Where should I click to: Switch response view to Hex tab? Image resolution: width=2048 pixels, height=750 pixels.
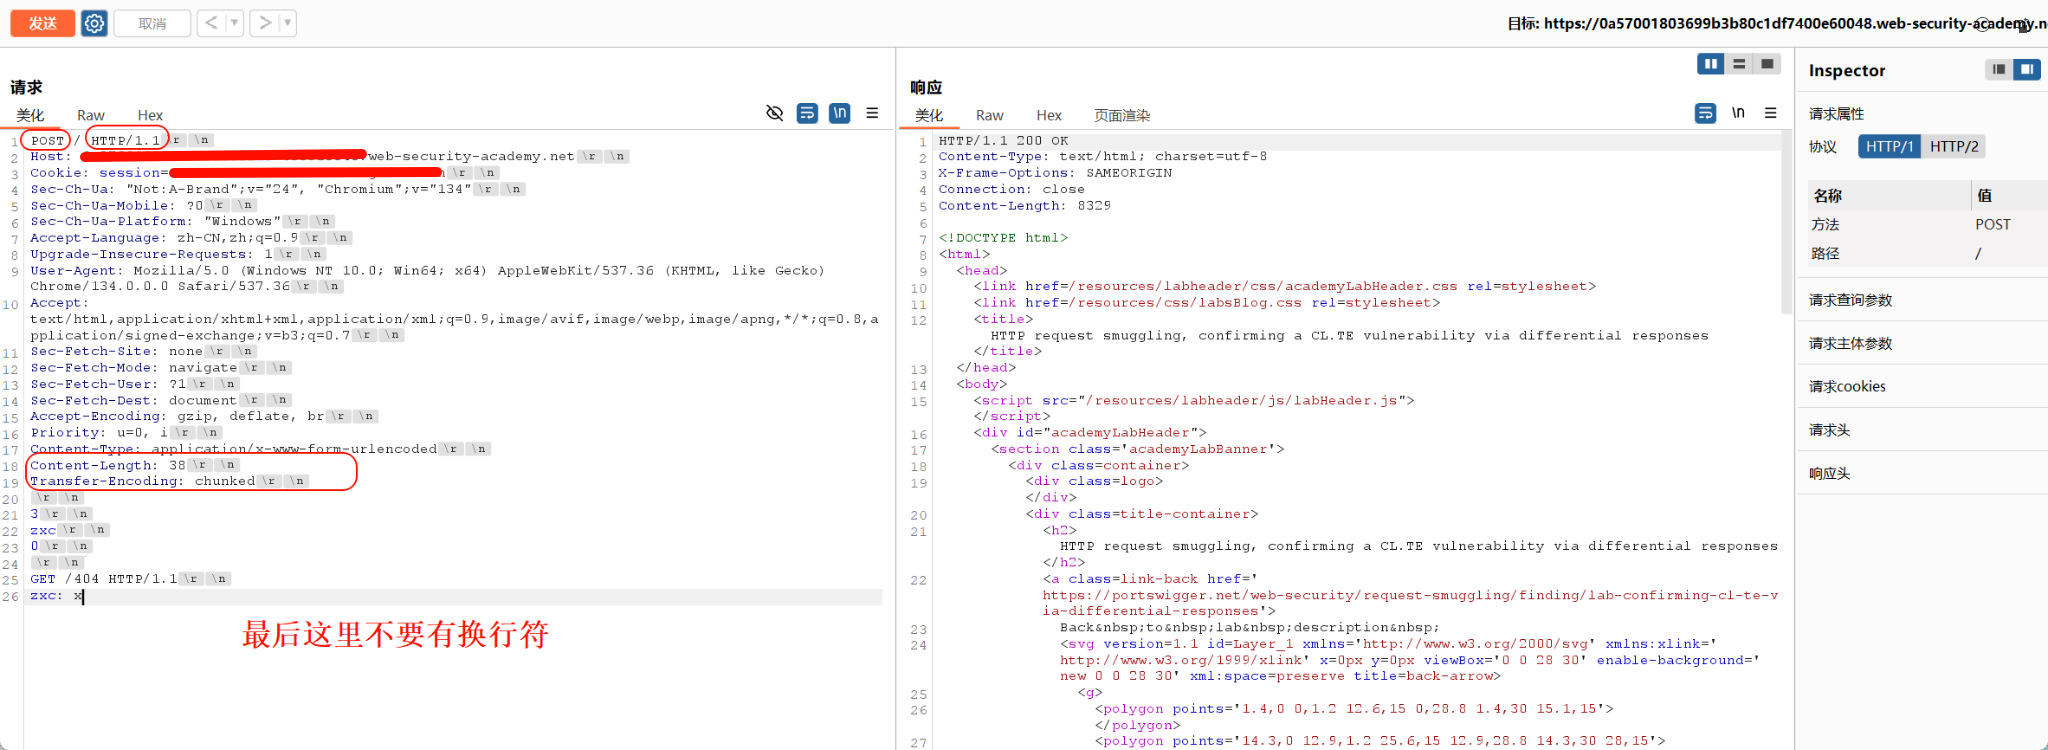click(1049, 115)
